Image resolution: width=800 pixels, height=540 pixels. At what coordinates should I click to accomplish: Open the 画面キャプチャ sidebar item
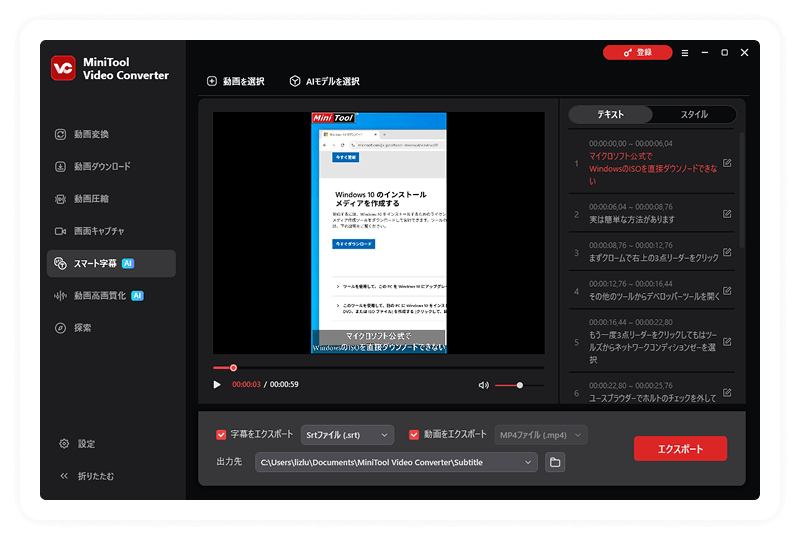point(89,231)
